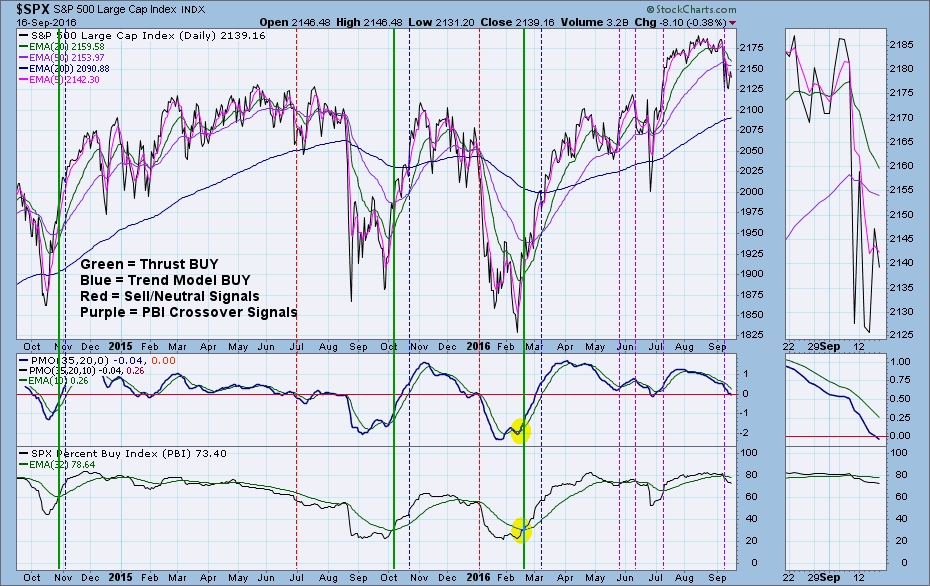Screen dimensions: 930x586
Task: Click the 0.25 label on the zoomed PMO axis
Action: 900,418
